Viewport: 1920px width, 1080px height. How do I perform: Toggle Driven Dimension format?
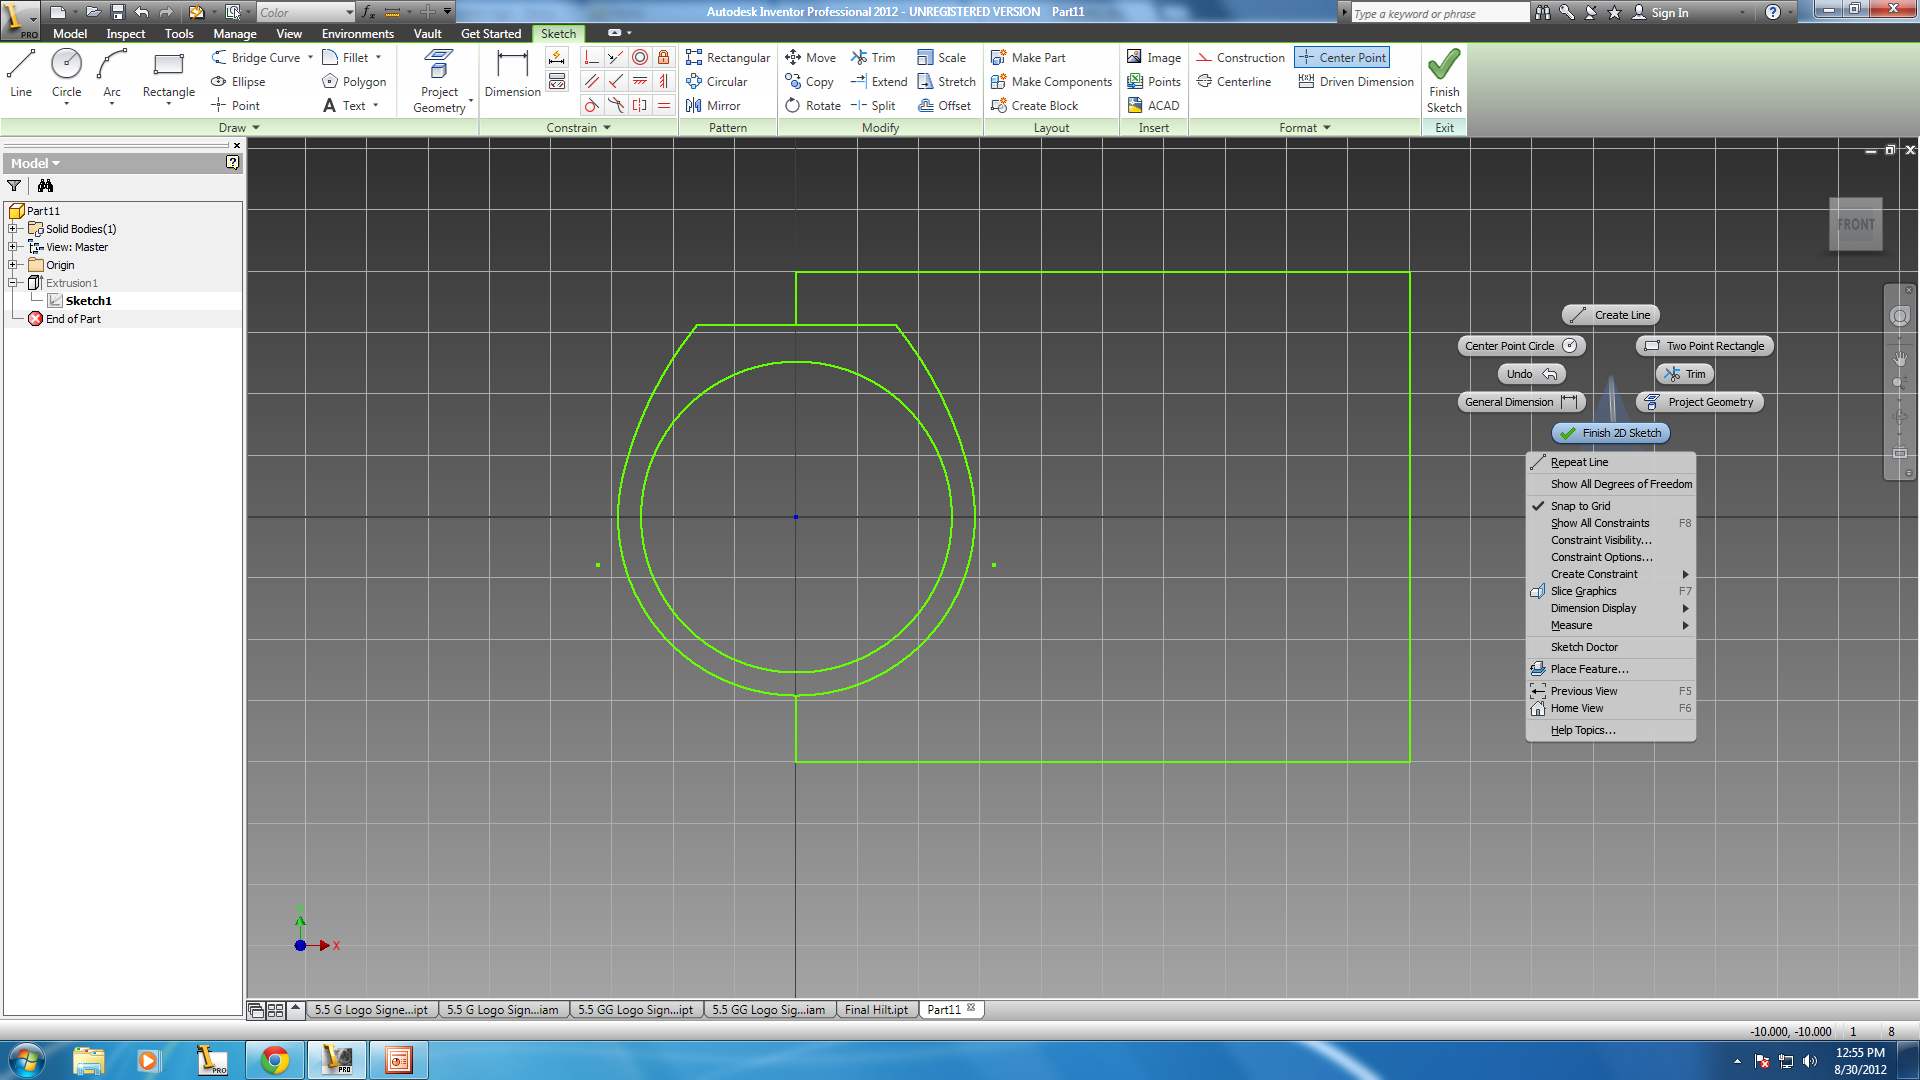click(1356, 81)
